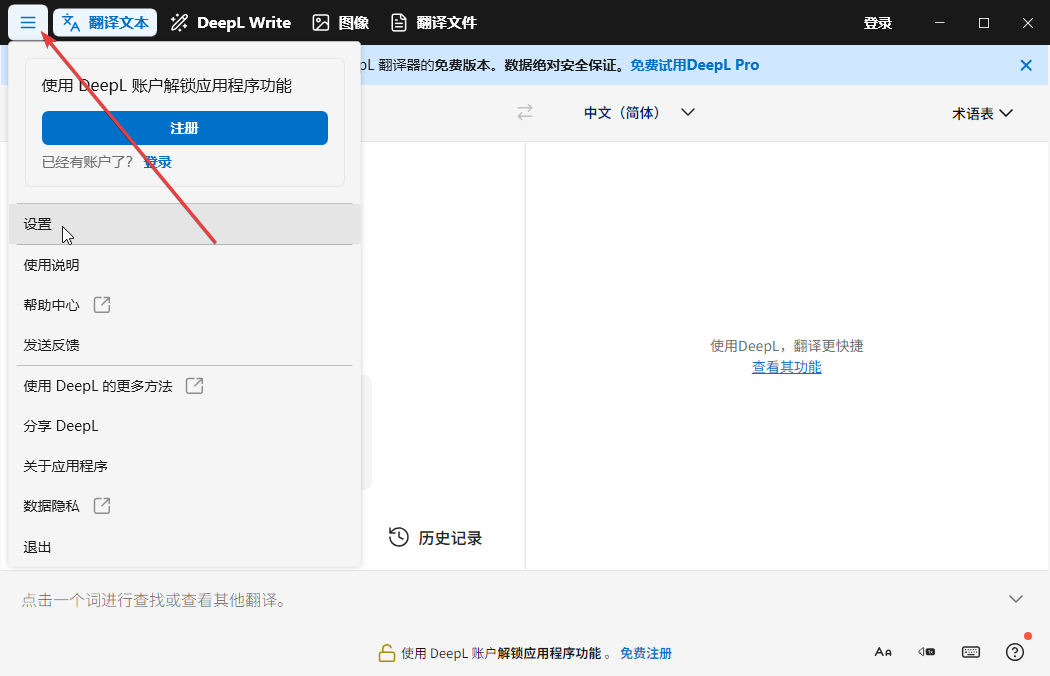This screenshot has width=1050, height=676.
Task: Show keyboard shortcuts via keyboard icon
Action: (970, 651)
